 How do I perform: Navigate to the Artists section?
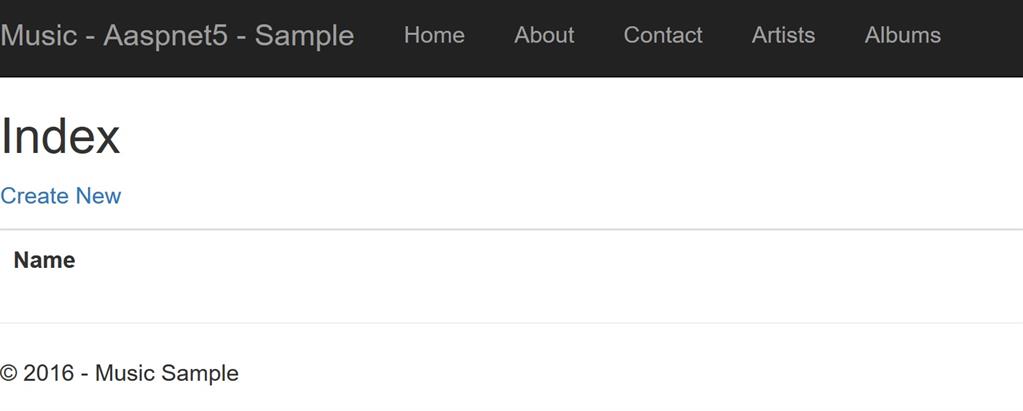pyautogui.click(x=783, y=36)
